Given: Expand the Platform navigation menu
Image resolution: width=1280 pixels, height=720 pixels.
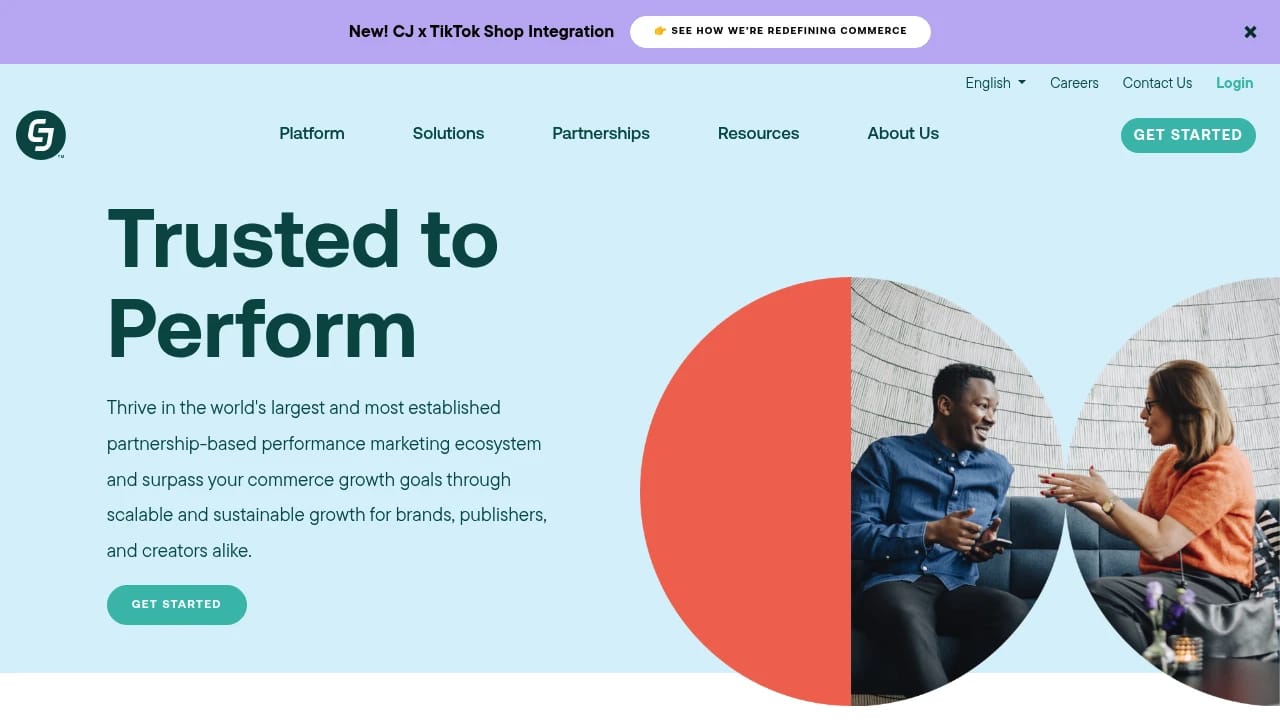Looking at the screenshot, I should [311, 133].
